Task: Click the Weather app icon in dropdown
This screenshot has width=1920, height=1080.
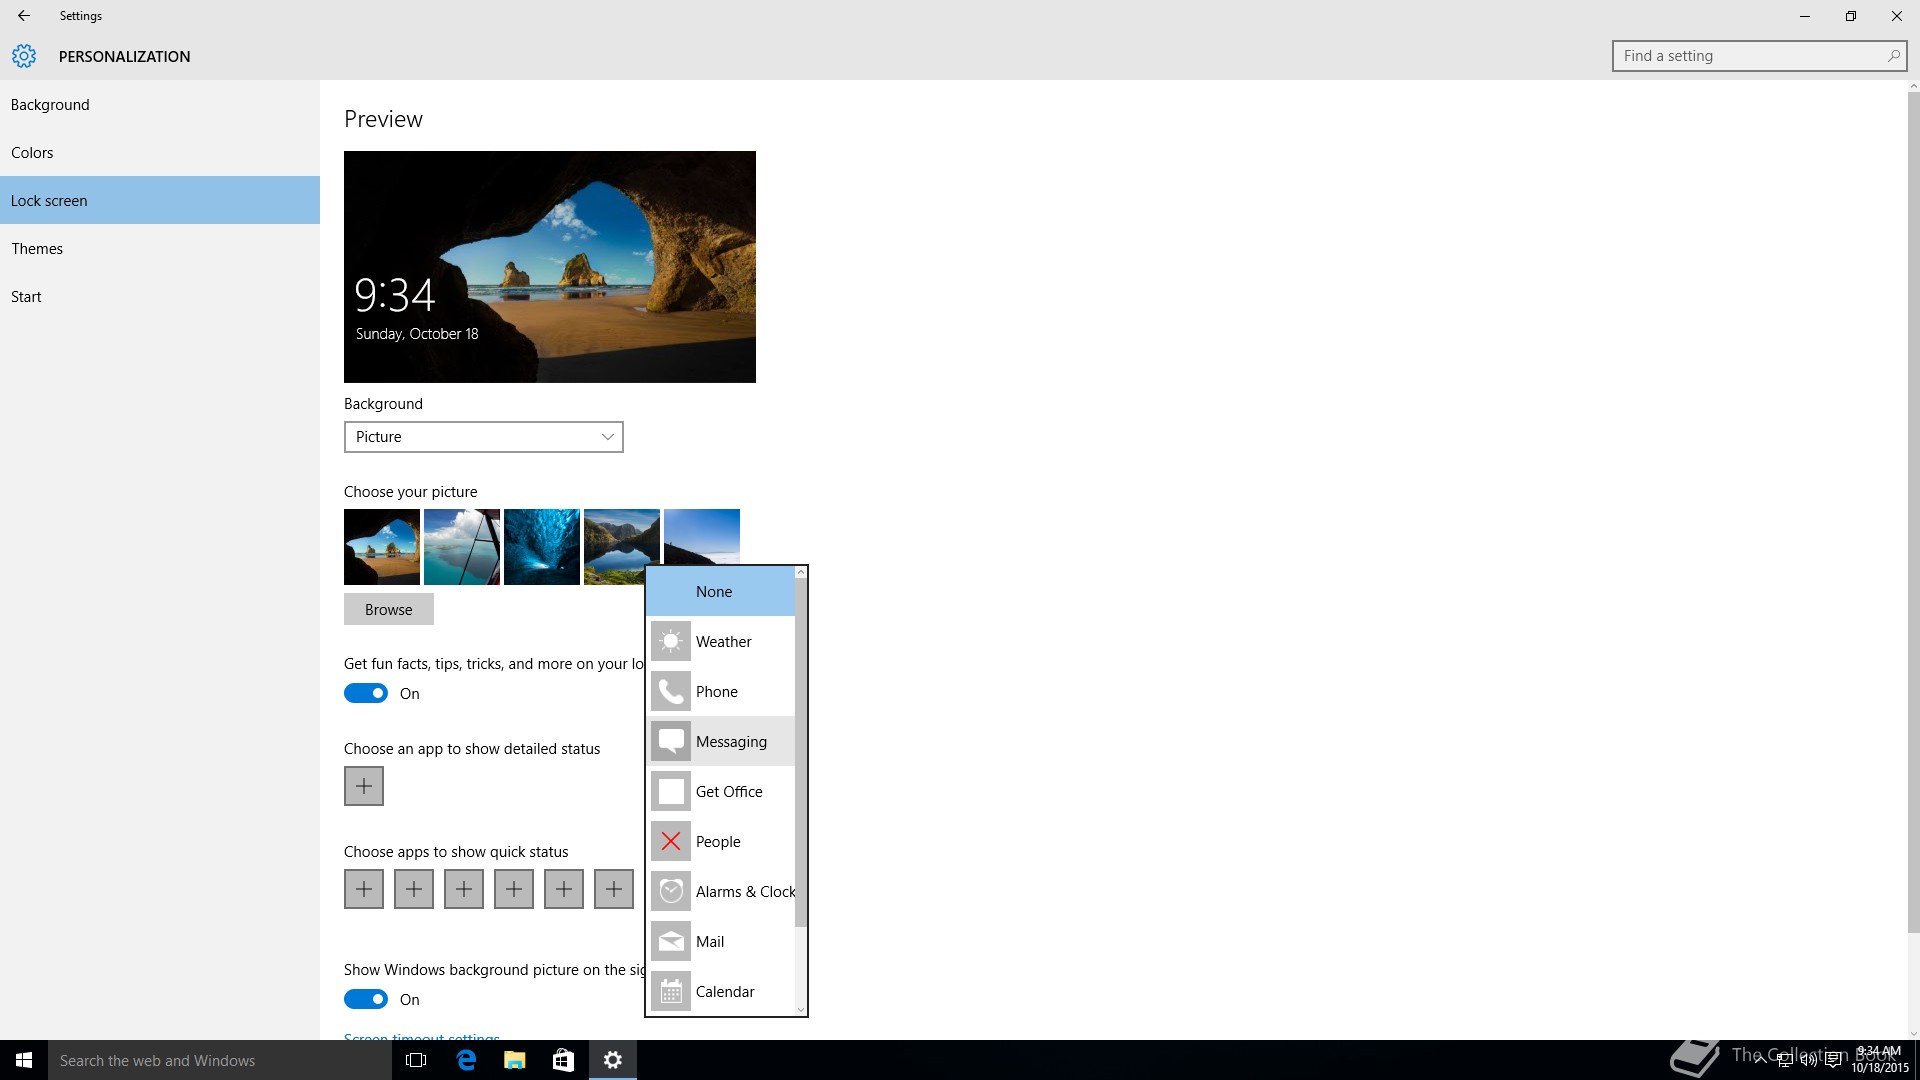Action: [x=671, y=641]
